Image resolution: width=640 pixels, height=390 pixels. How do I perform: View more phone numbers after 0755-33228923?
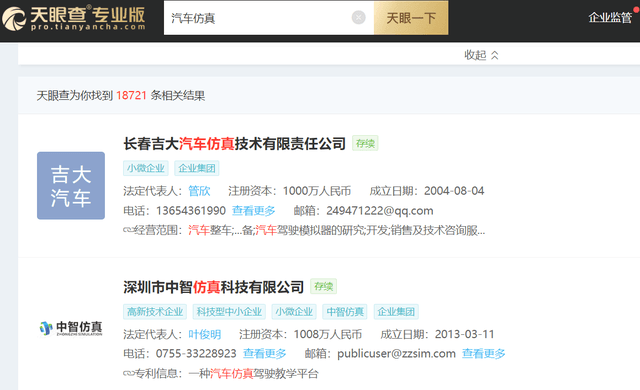coord(264,354)
